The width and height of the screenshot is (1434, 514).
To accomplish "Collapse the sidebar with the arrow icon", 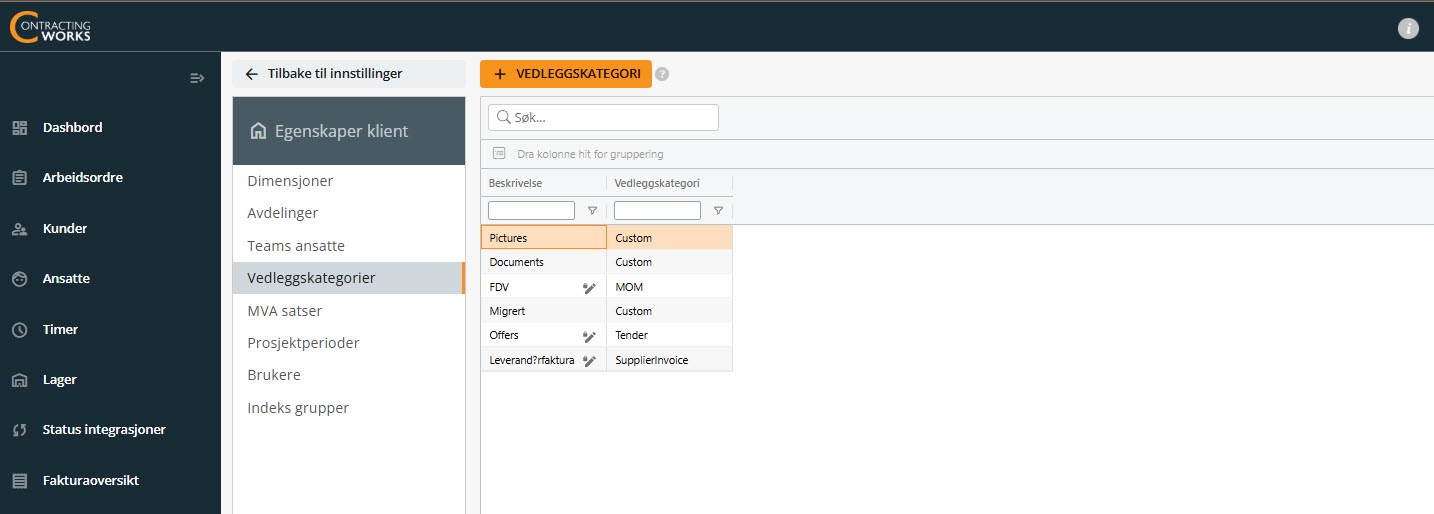I will coord(197,78).
